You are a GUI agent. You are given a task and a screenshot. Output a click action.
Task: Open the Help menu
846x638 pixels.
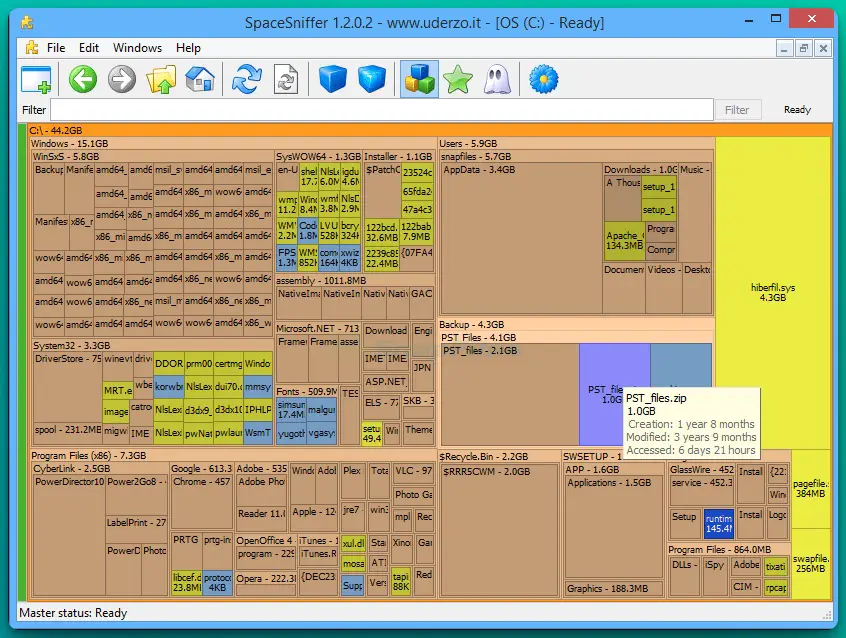[x=188, y=48]
